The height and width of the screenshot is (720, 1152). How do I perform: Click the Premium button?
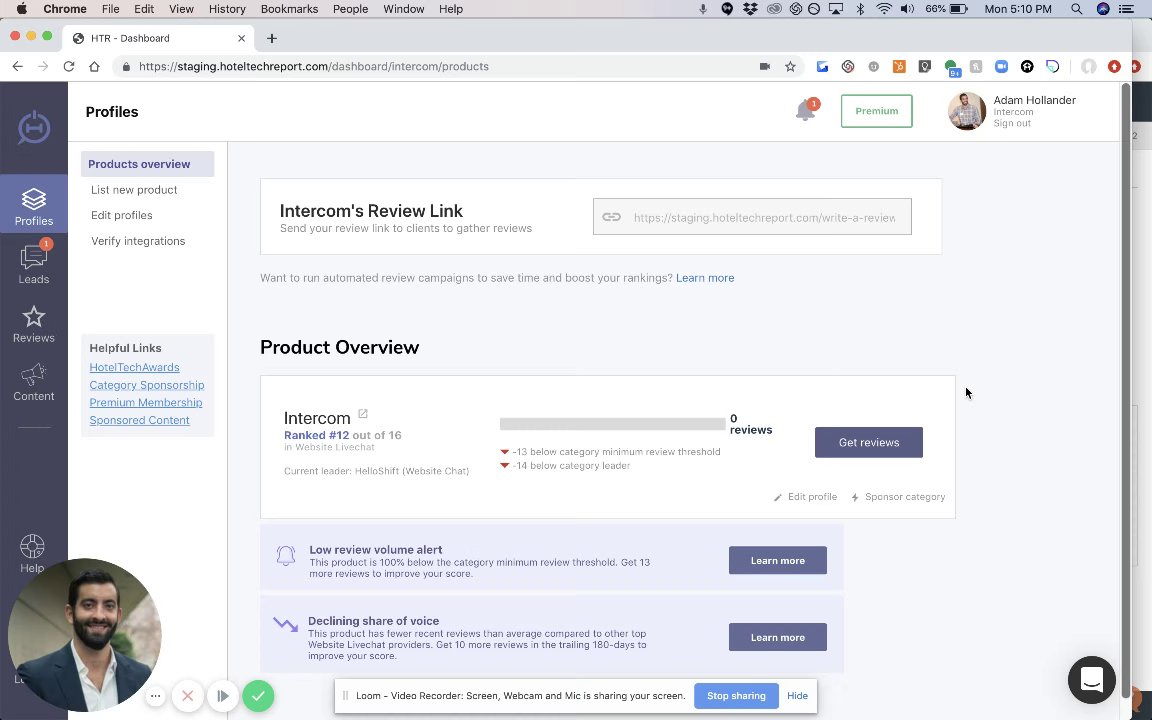[x=876, y=111]
